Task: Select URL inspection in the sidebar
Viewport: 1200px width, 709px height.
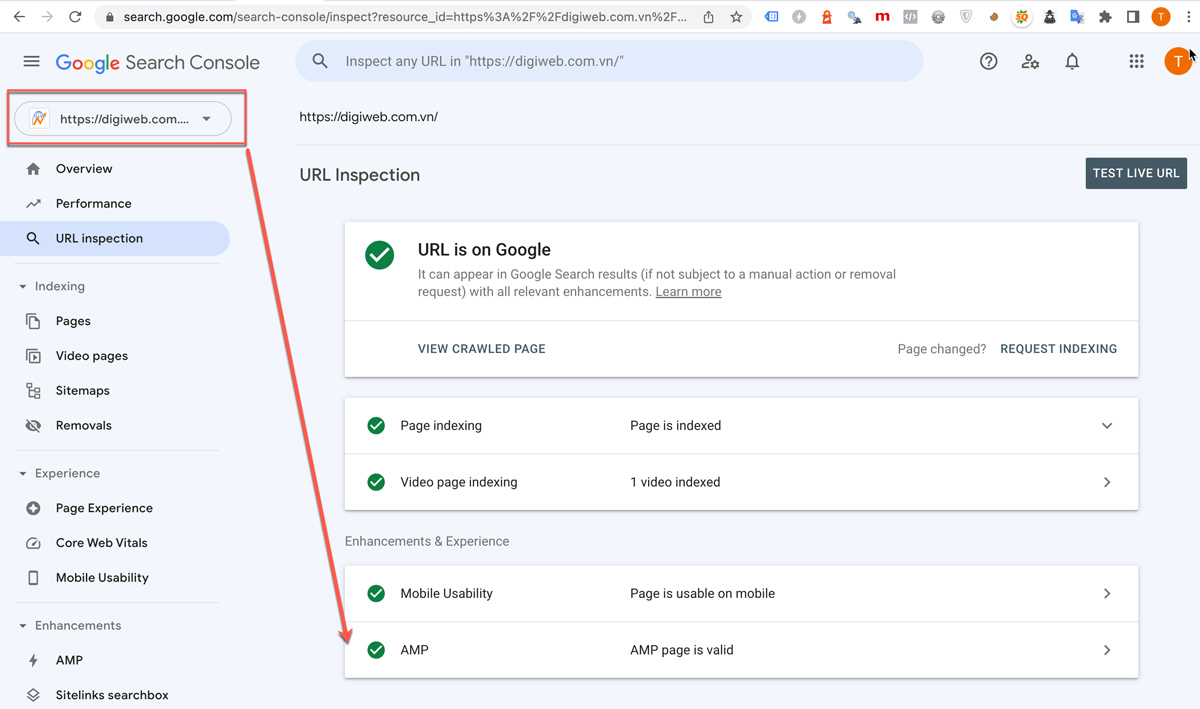Action: click(115, 238)
